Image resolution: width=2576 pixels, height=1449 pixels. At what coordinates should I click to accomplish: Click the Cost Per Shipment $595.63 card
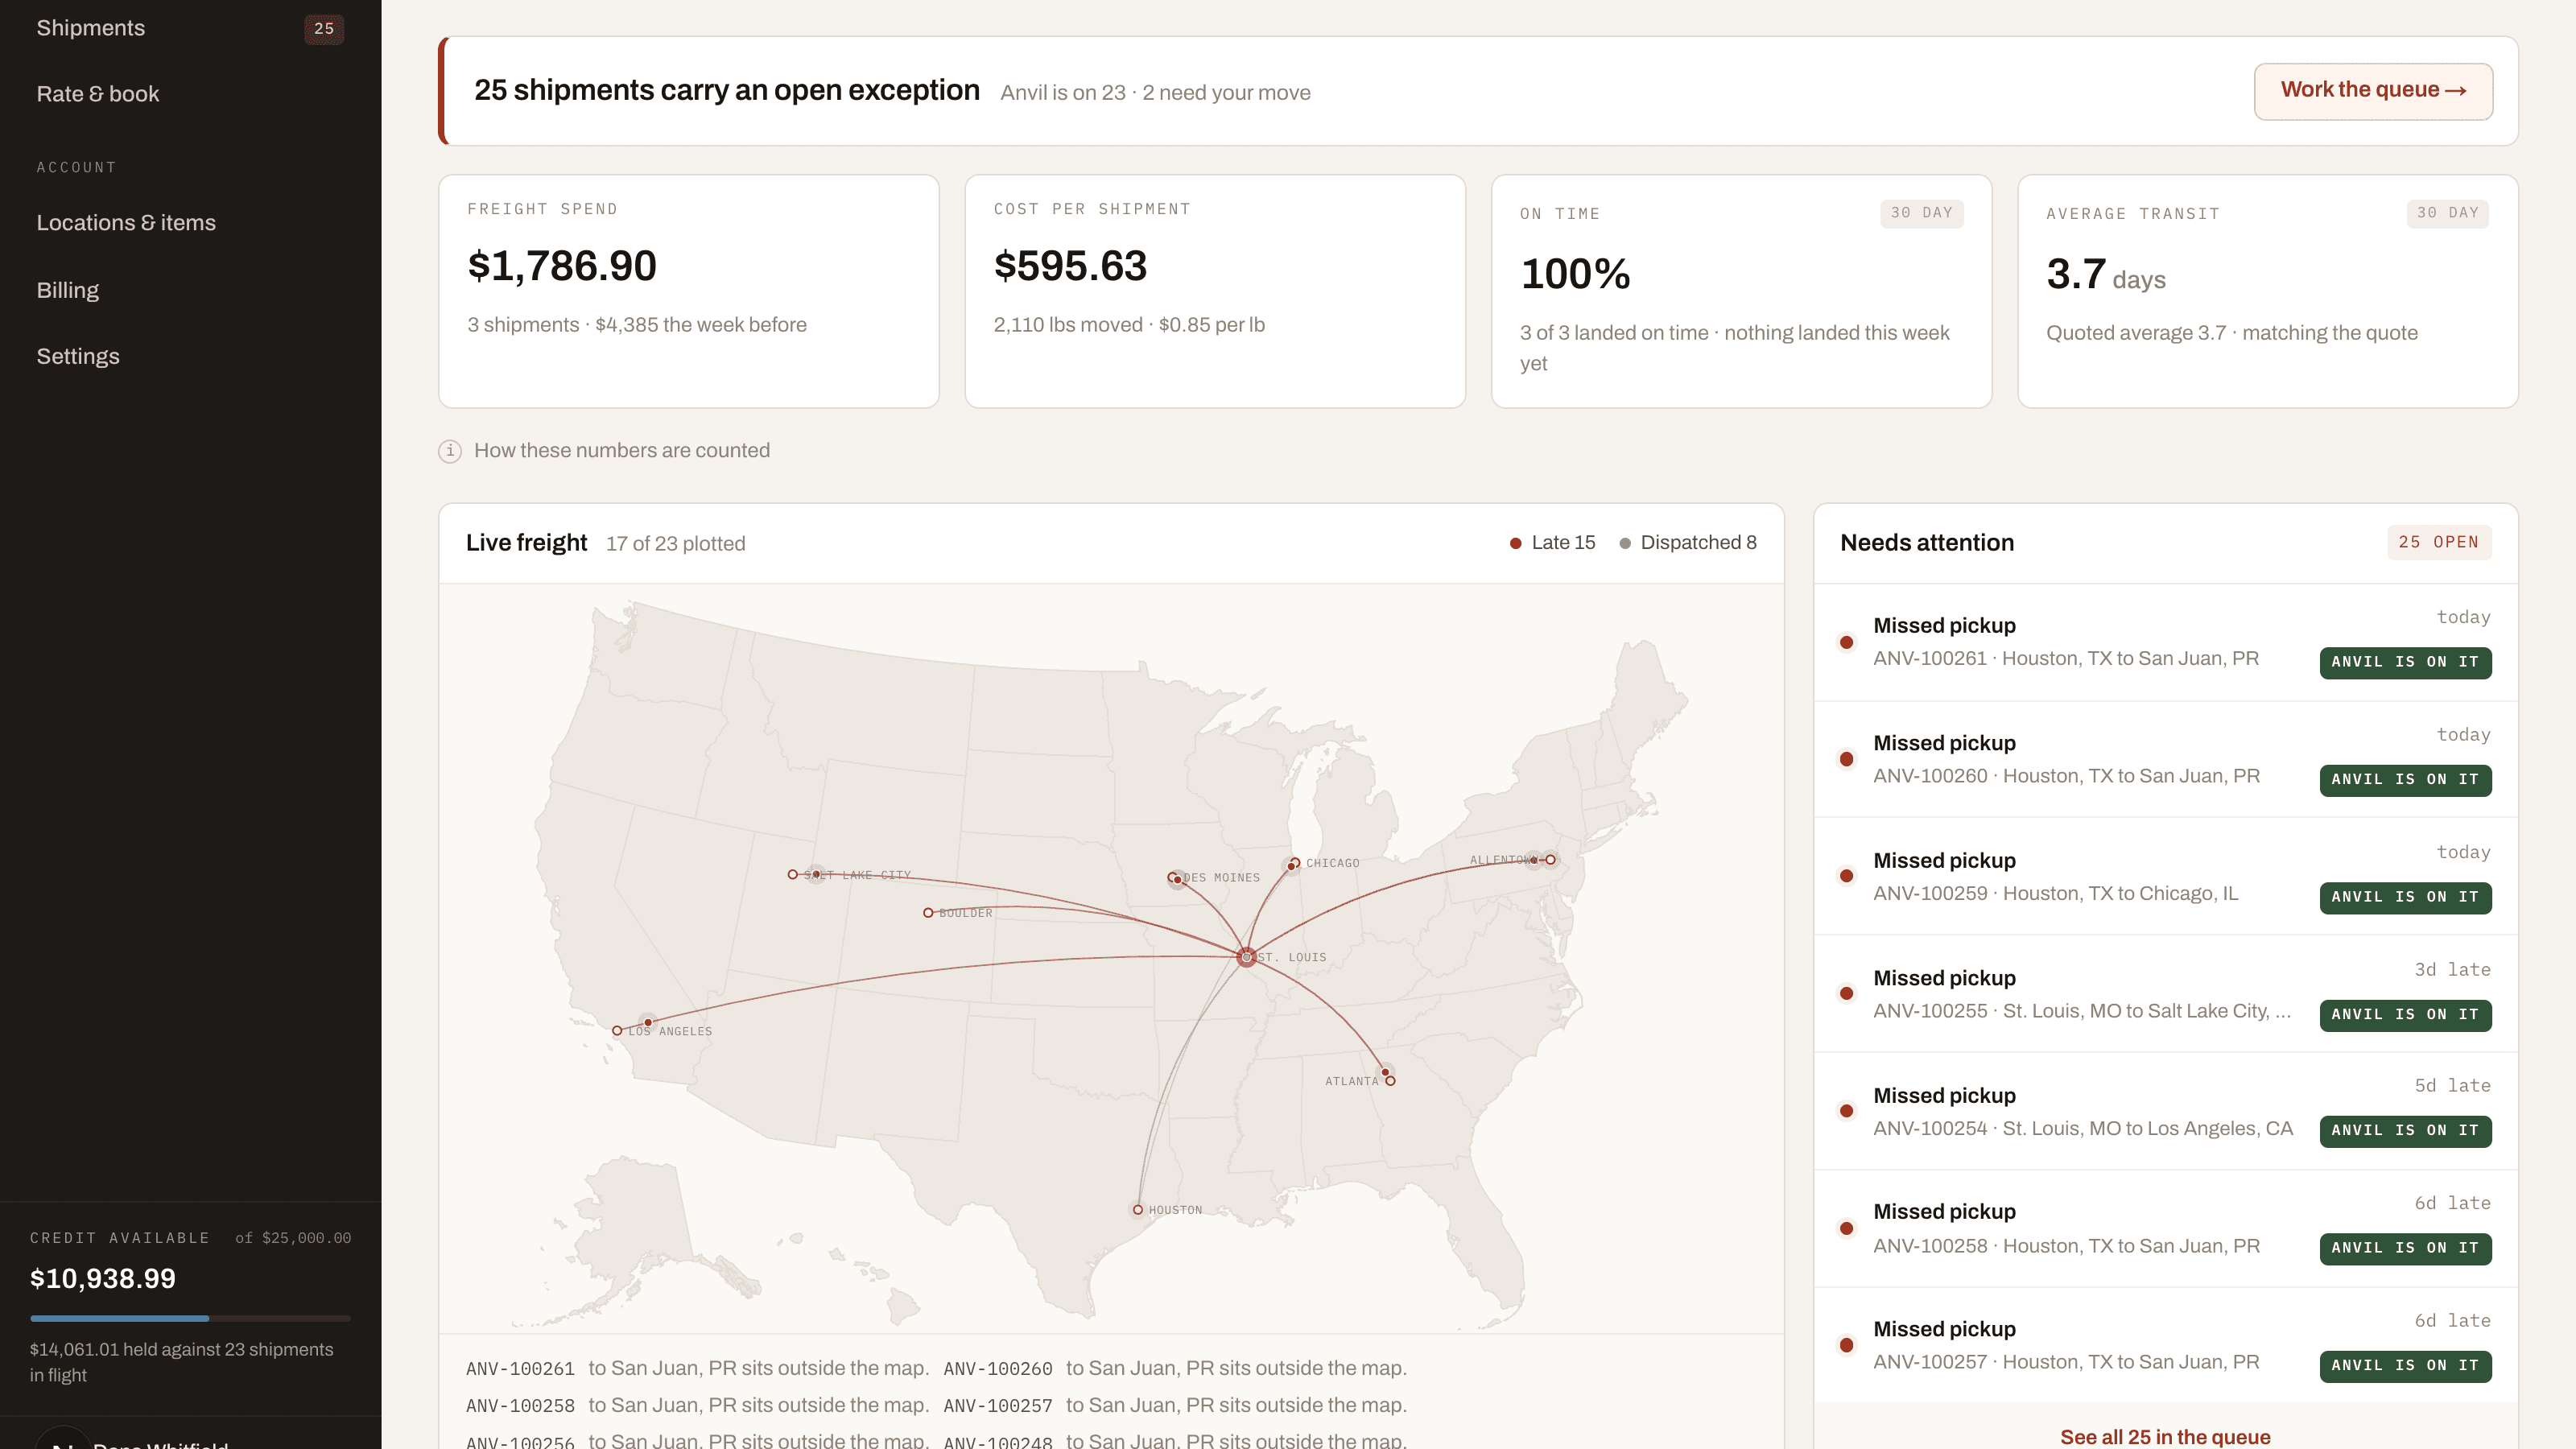pos(1215,292)
